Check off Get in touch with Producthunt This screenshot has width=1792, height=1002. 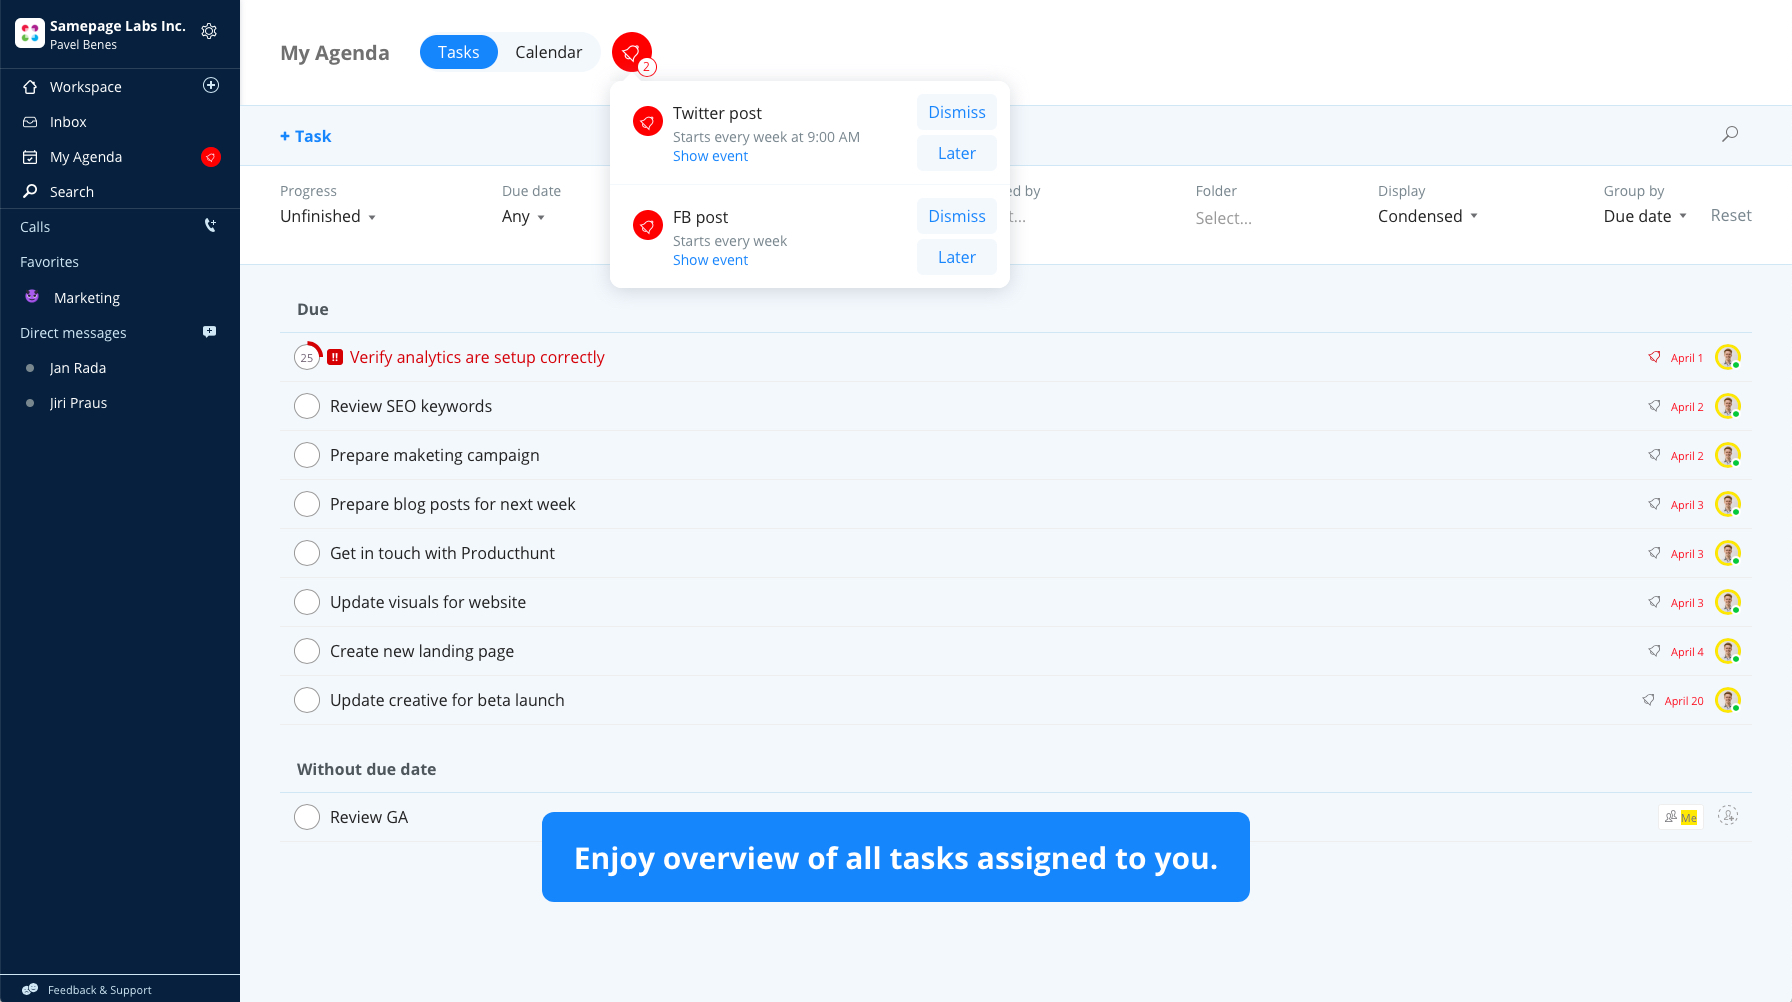coord(307,553)
